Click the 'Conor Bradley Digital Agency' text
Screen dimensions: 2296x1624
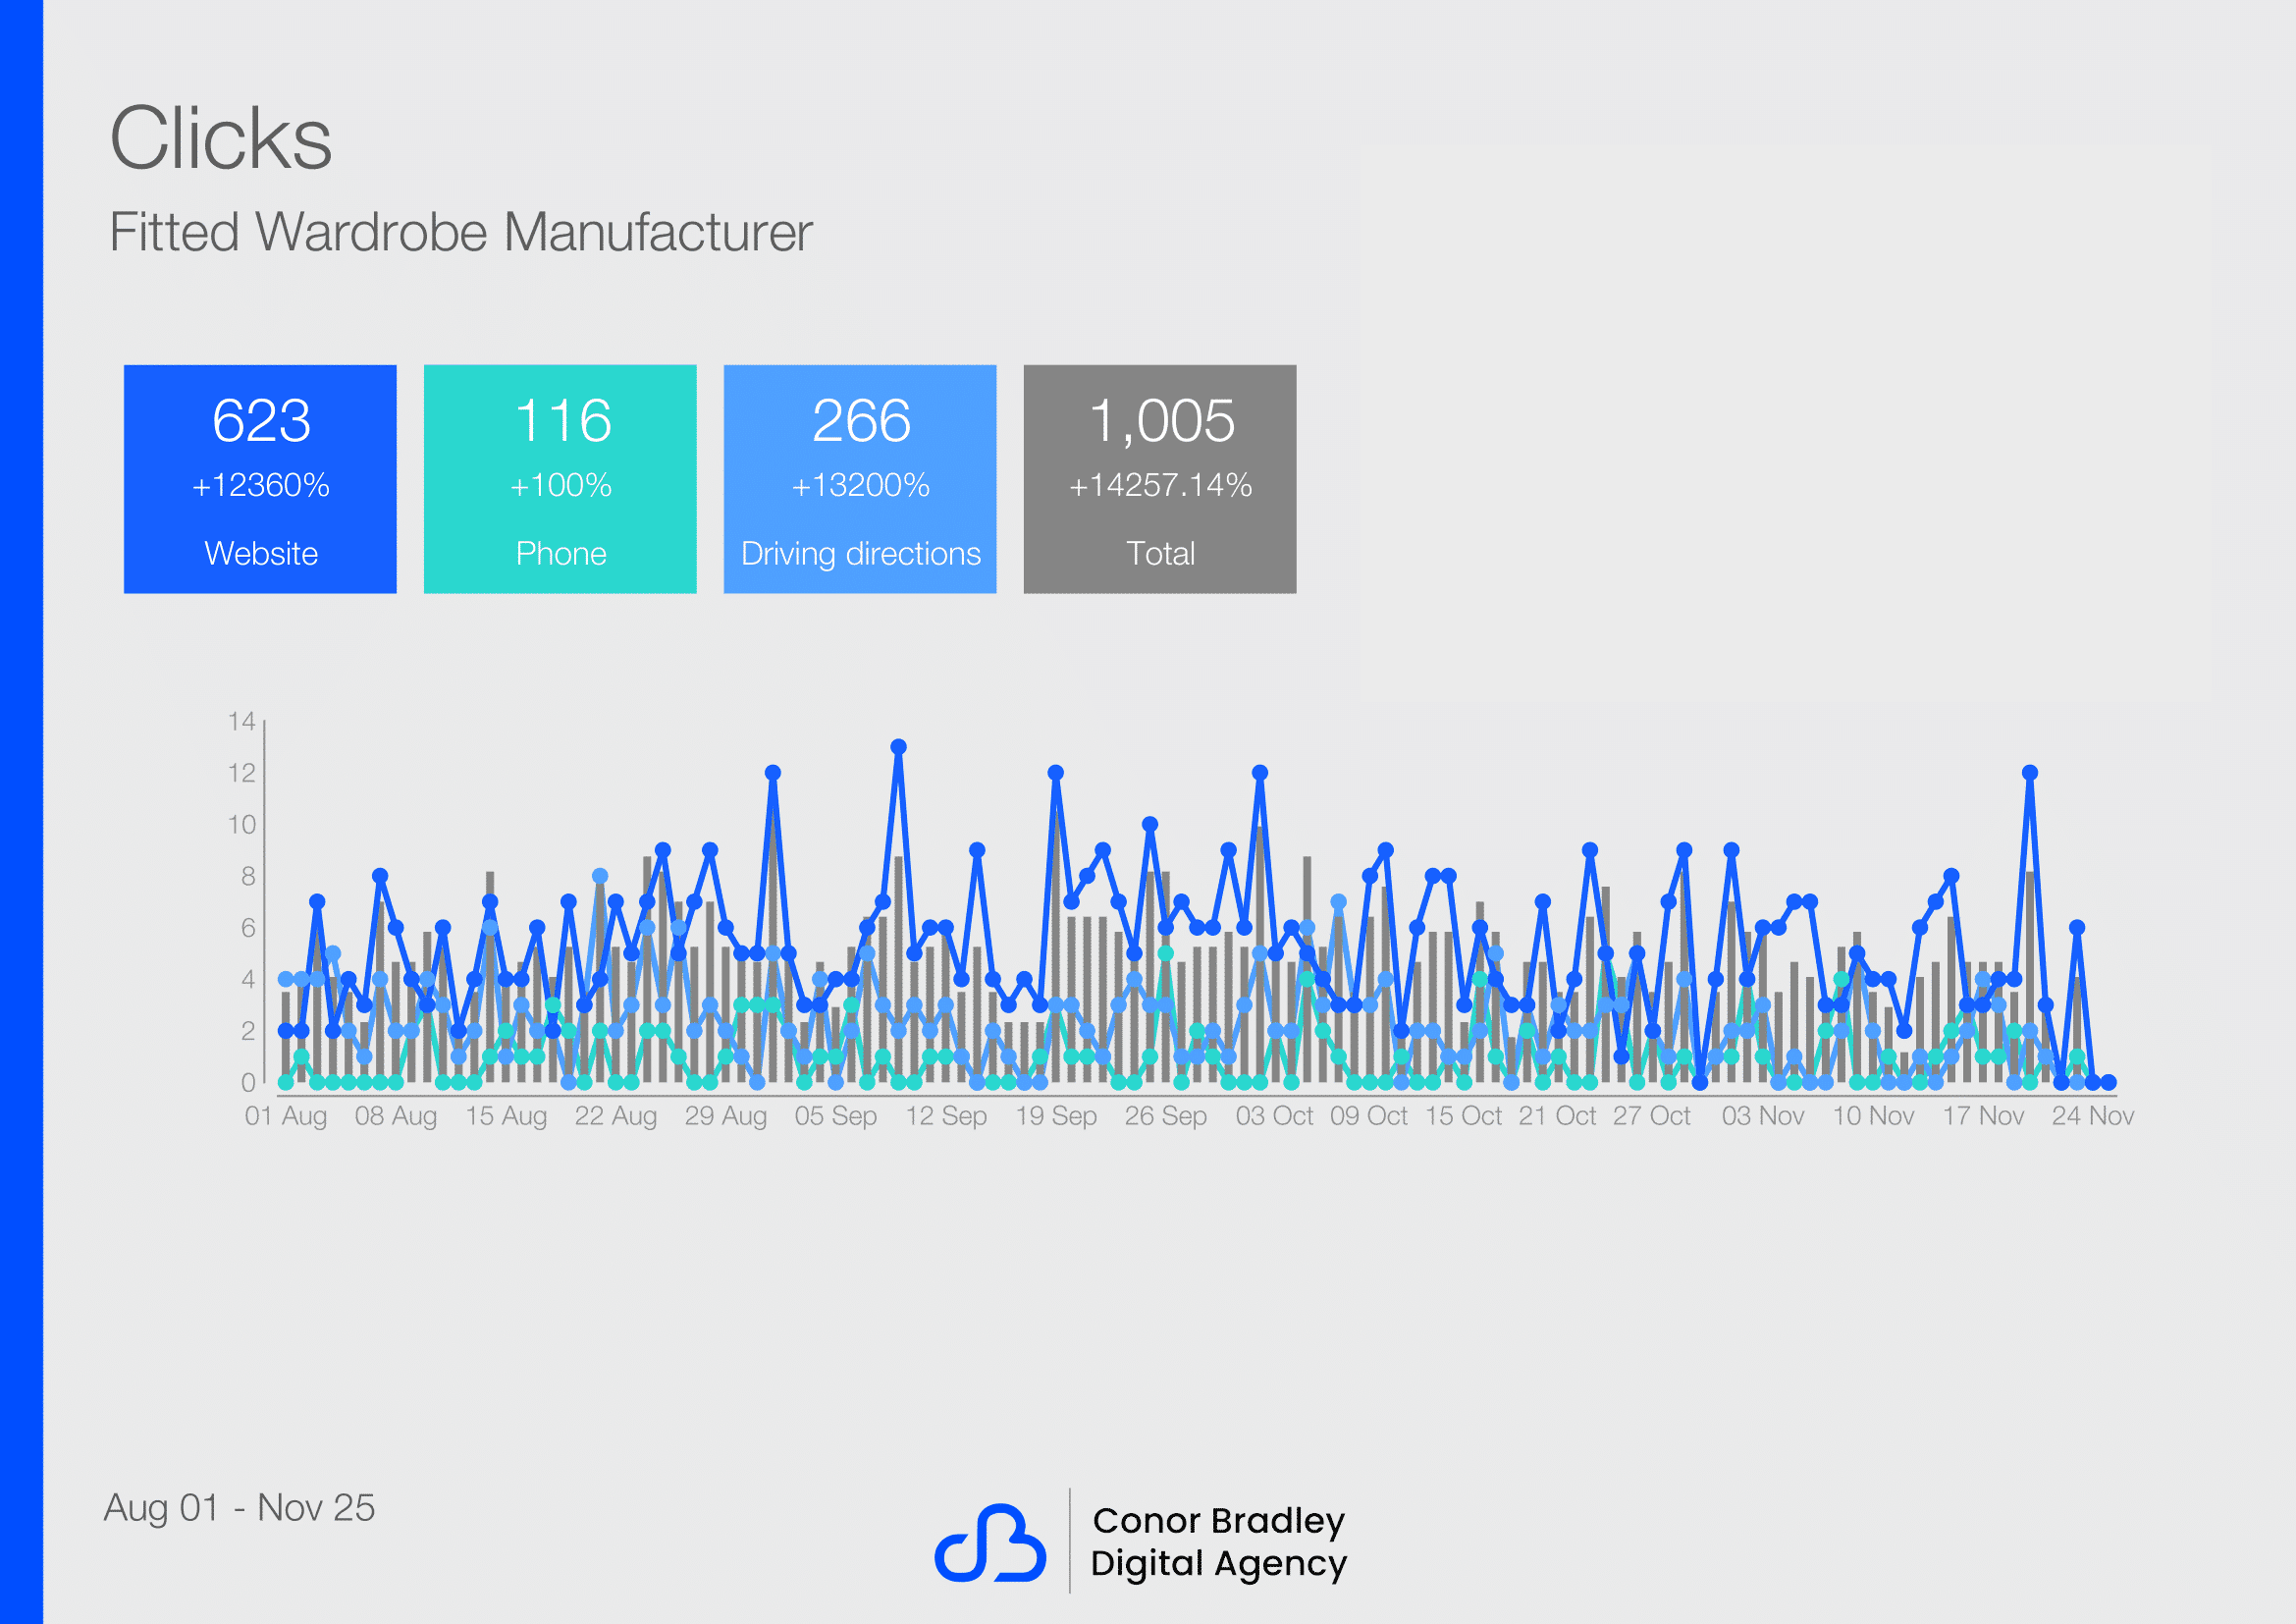click(1219, 1542)
